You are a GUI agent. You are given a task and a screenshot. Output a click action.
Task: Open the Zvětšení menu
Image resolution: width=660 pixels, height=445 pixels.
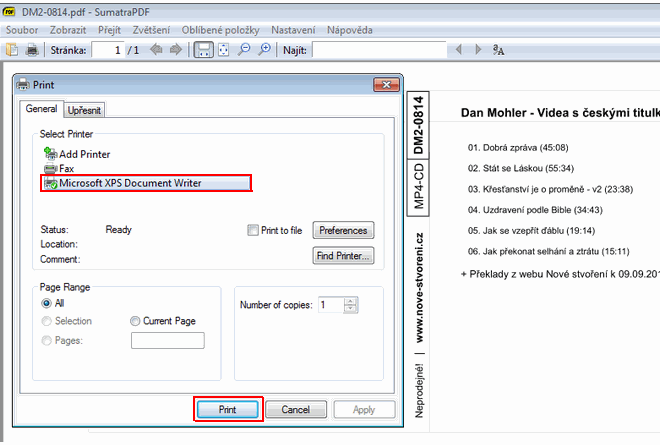pyautogui.click(x=151, y=30)
